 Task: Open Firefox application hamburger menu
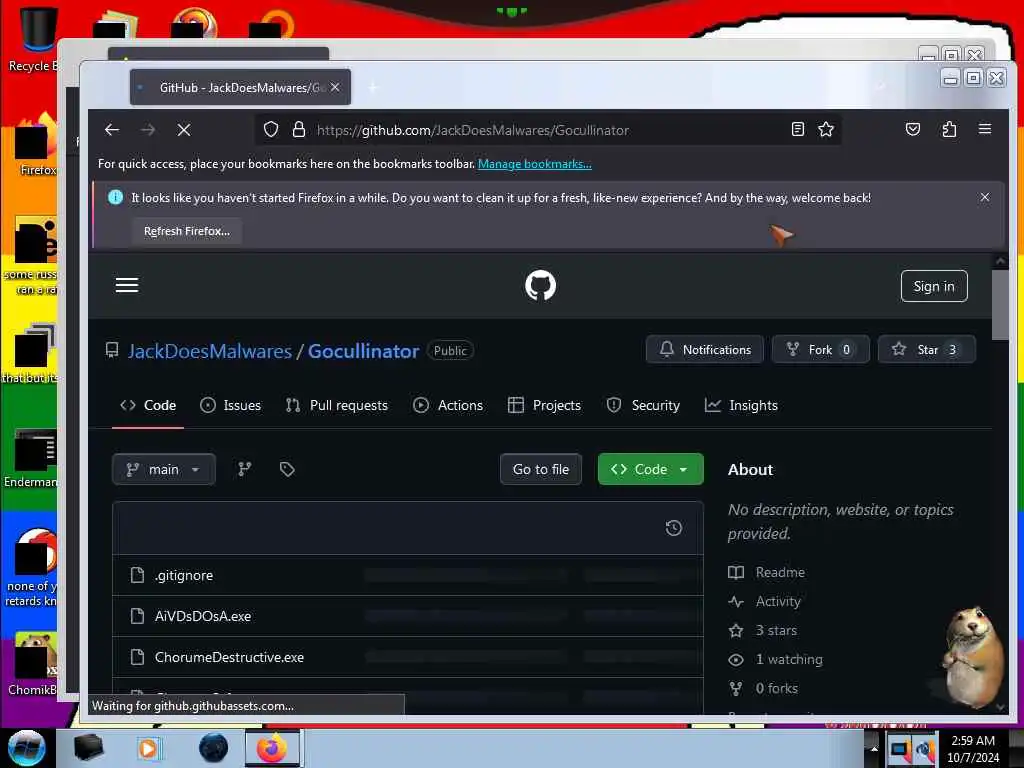tap(985, 129)
